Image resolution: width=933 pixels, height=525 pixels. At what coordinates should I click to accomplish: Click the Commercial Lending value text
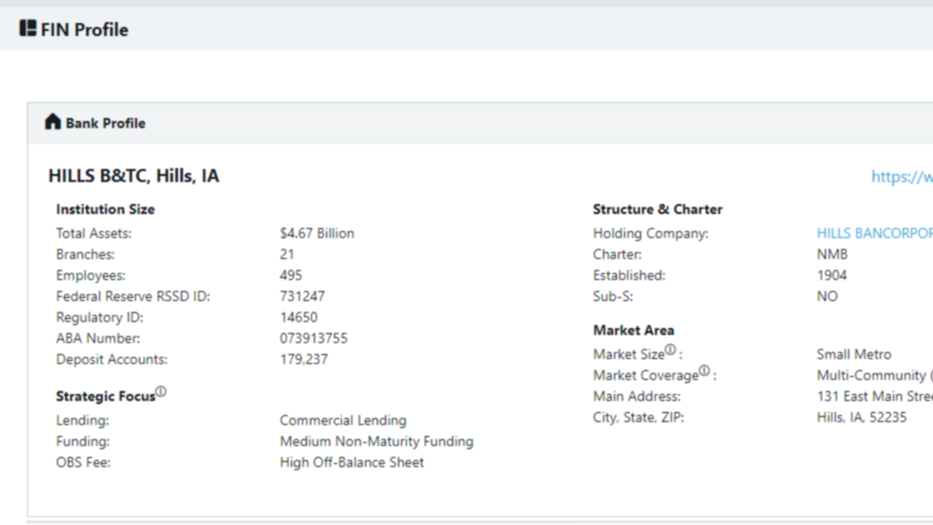tap(343, 420)
